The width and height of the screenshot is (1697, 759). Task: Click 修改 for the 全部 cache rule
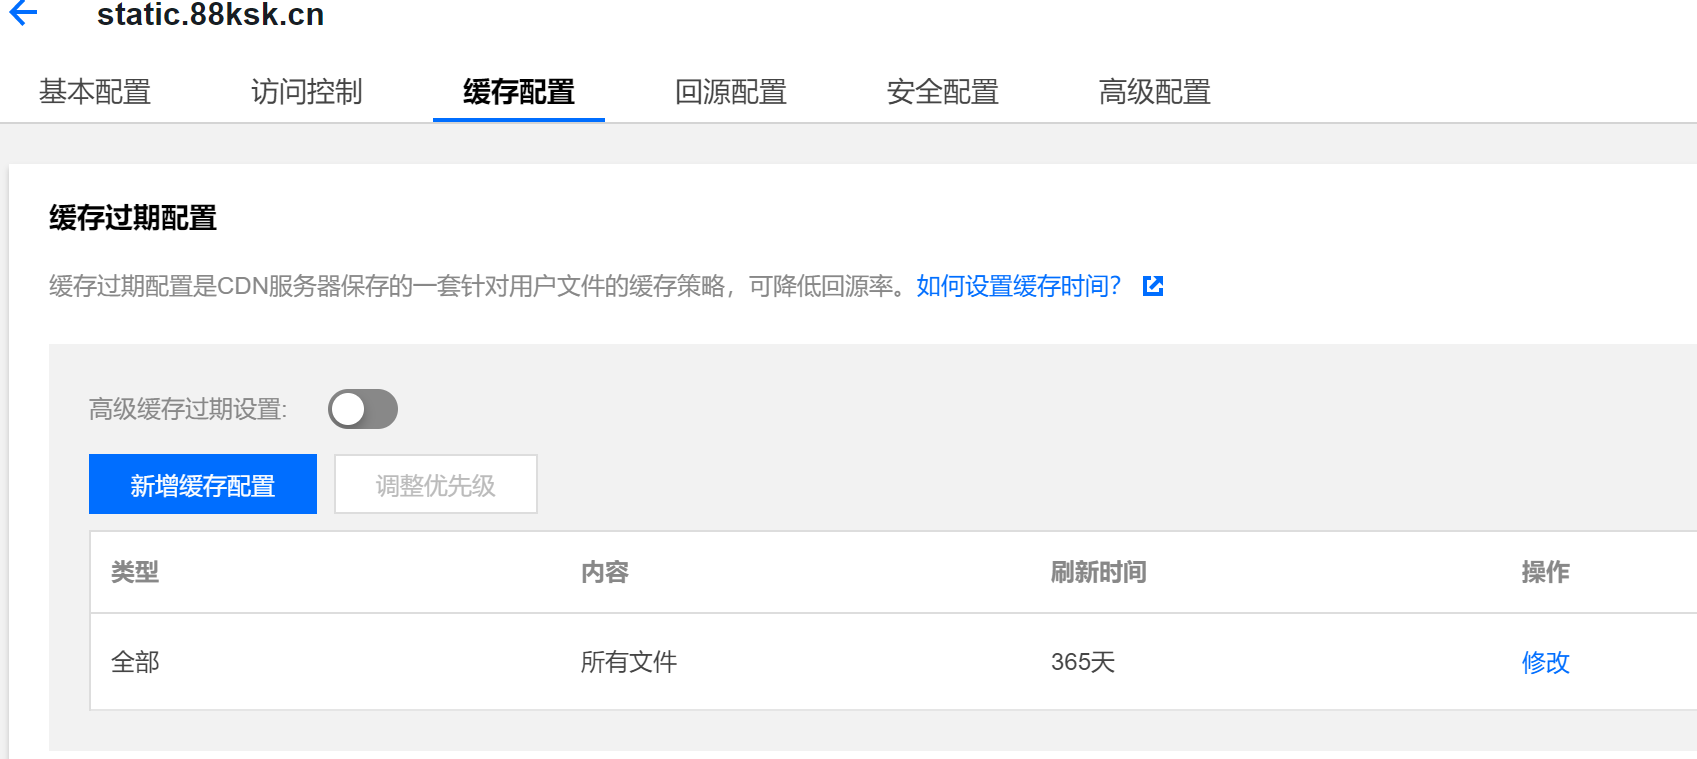1545,662
